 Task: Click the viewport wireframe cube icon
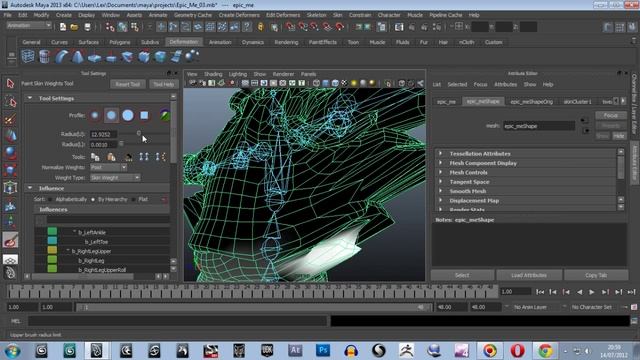click(x=316, y=83)
